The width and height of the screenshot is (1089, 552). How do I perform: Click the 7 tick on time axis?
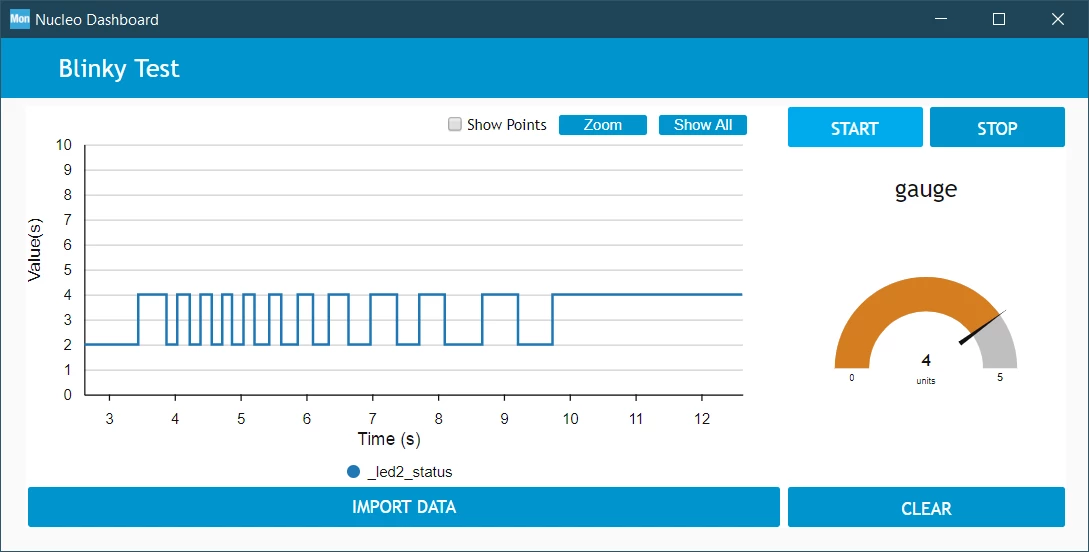pyautogui.click(x=373, y=419)
